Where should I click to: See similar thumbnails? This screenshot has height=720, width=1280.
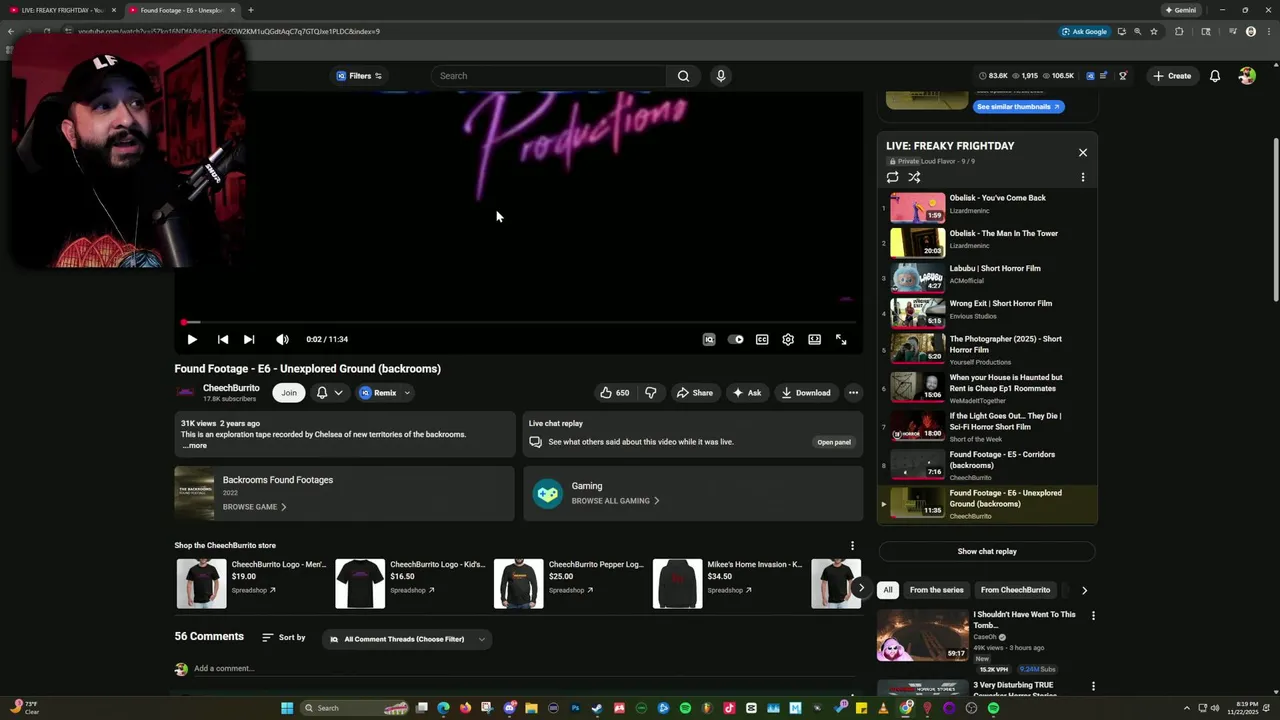coord(1018,107)
